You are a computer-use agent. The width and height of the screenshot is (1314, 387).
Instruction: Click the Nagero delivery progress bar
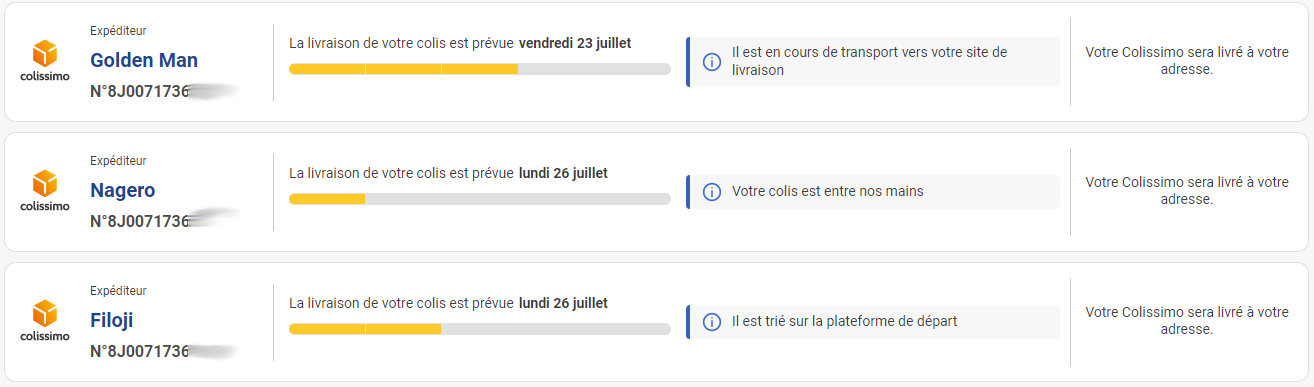(480, 199)
